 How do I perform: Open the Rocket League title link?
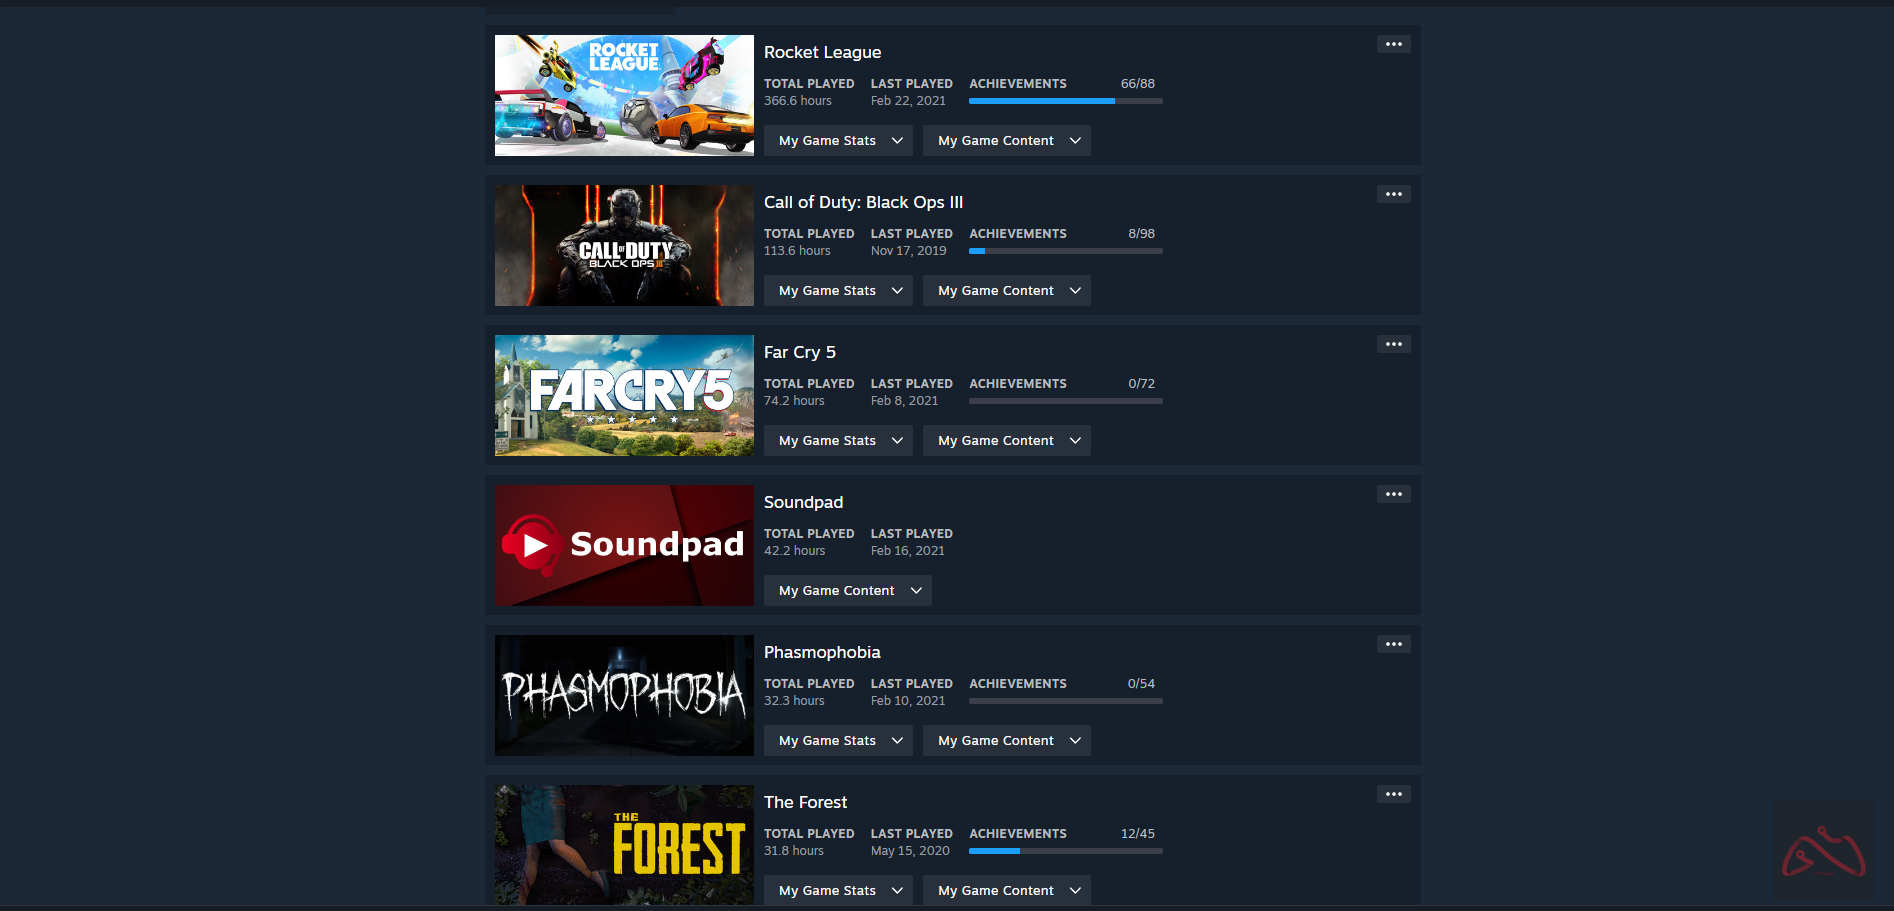pos(822,52)
